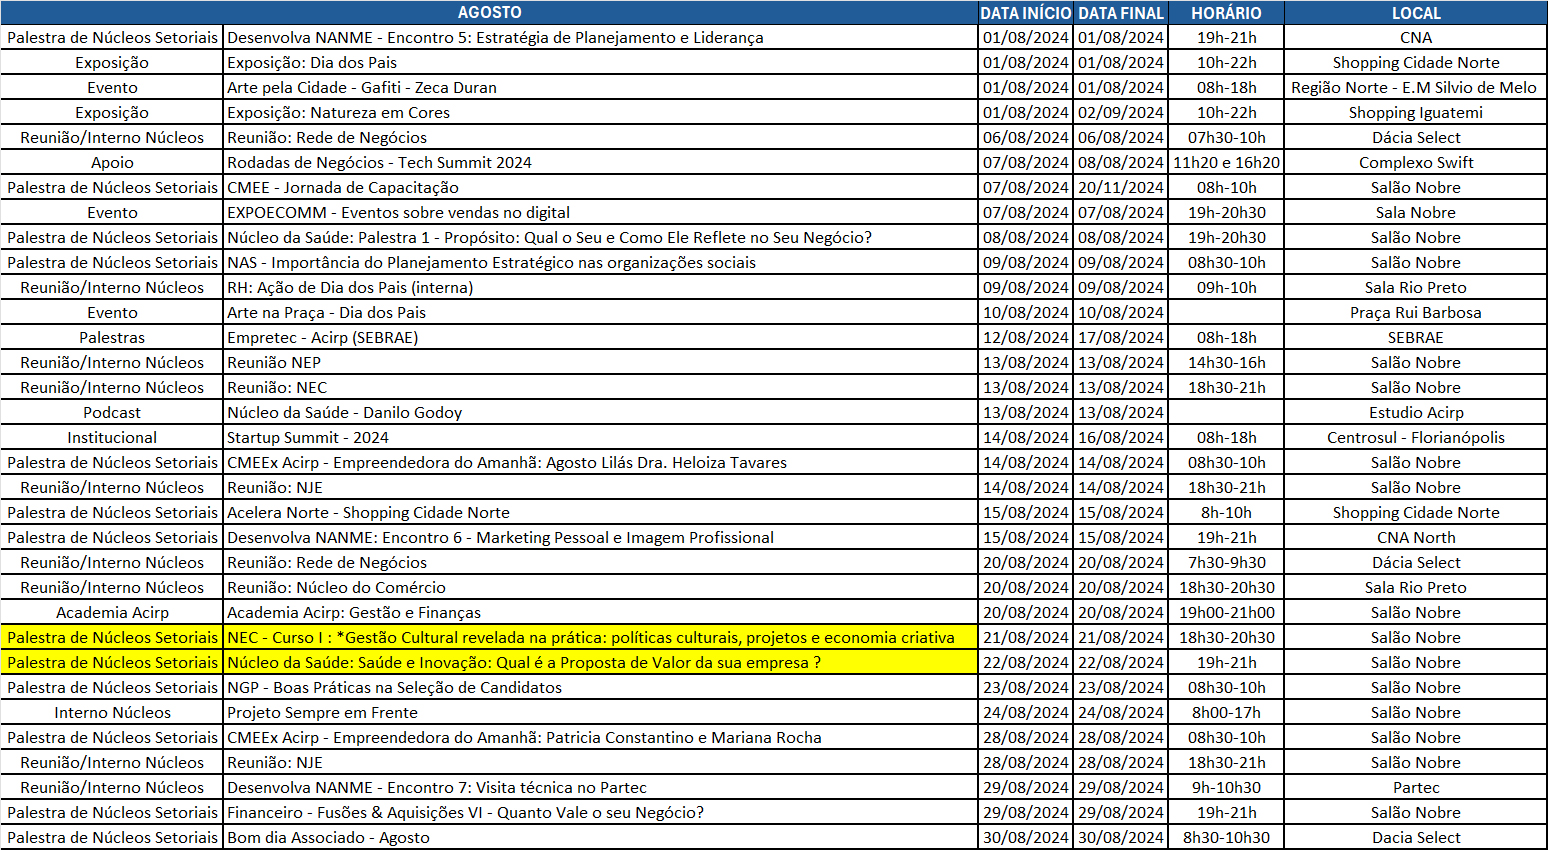Click the '8h00-17h' time cell
The height and width of the screenshot is (850, 1548).
[1226, 712]
